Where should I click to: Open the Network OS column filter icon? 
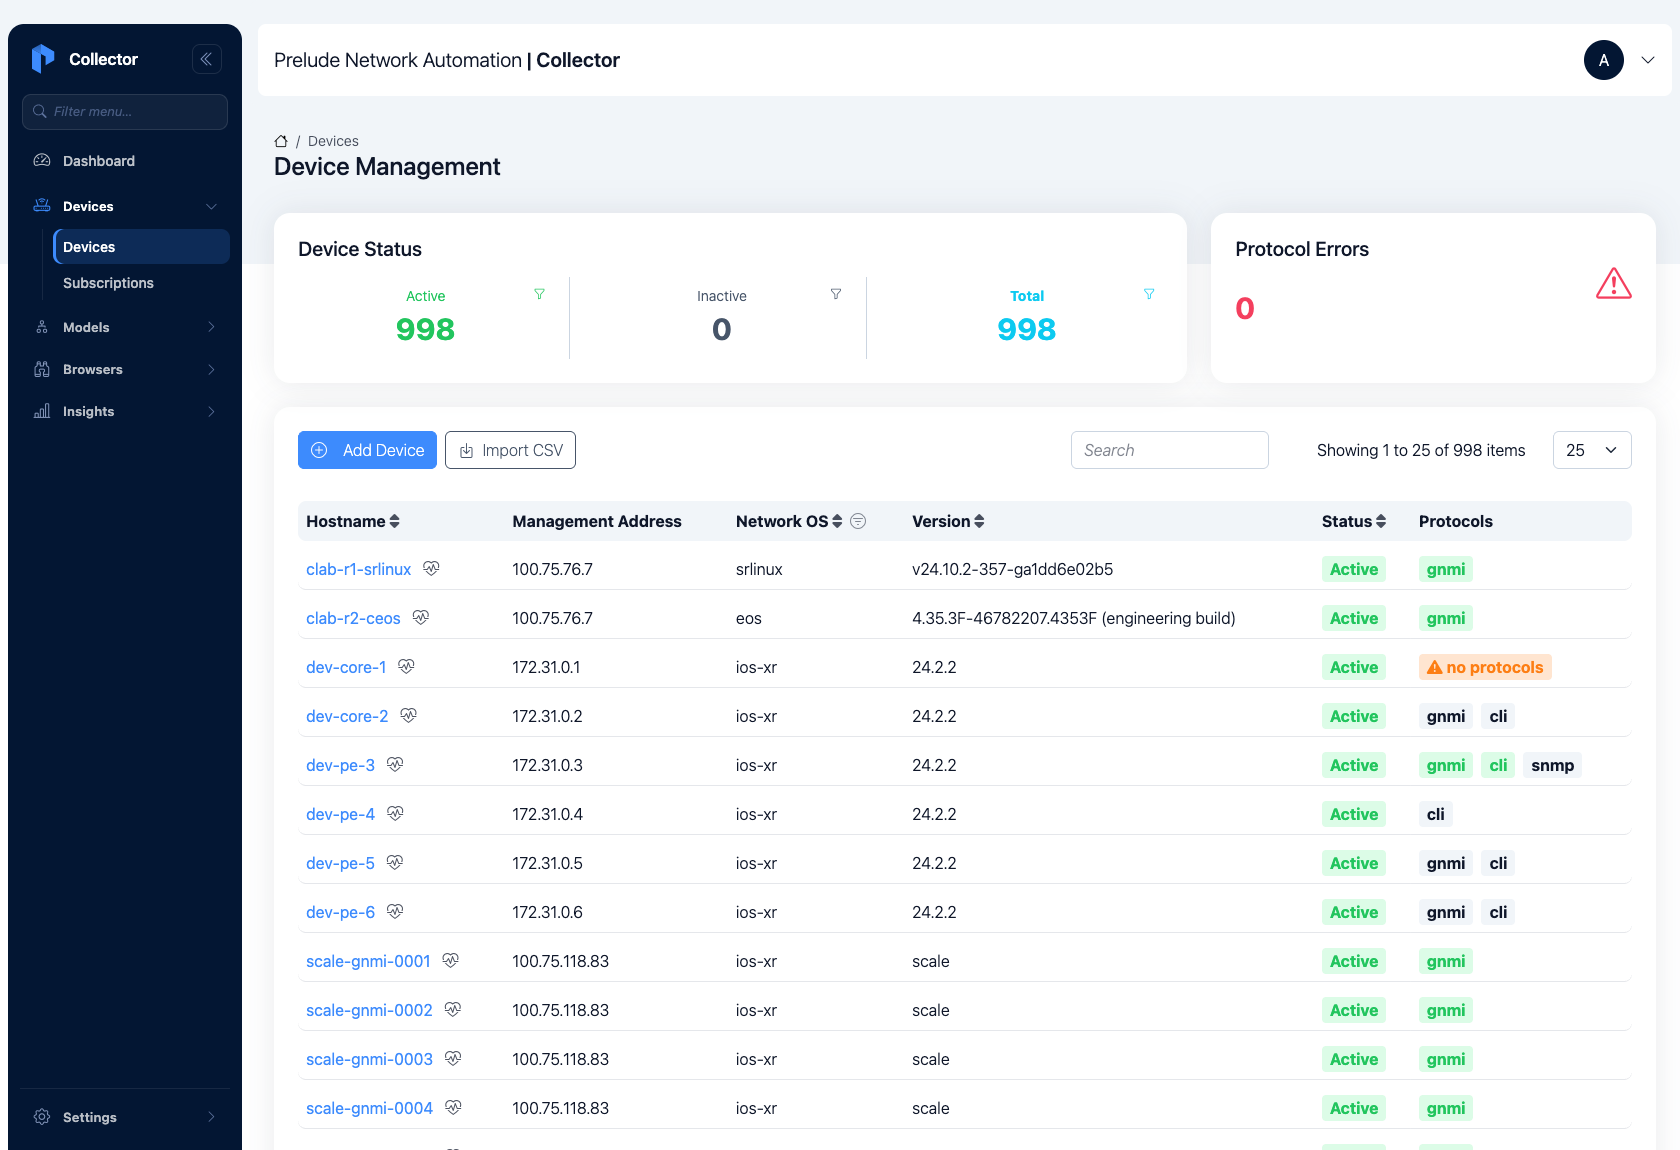coord(858,521)
